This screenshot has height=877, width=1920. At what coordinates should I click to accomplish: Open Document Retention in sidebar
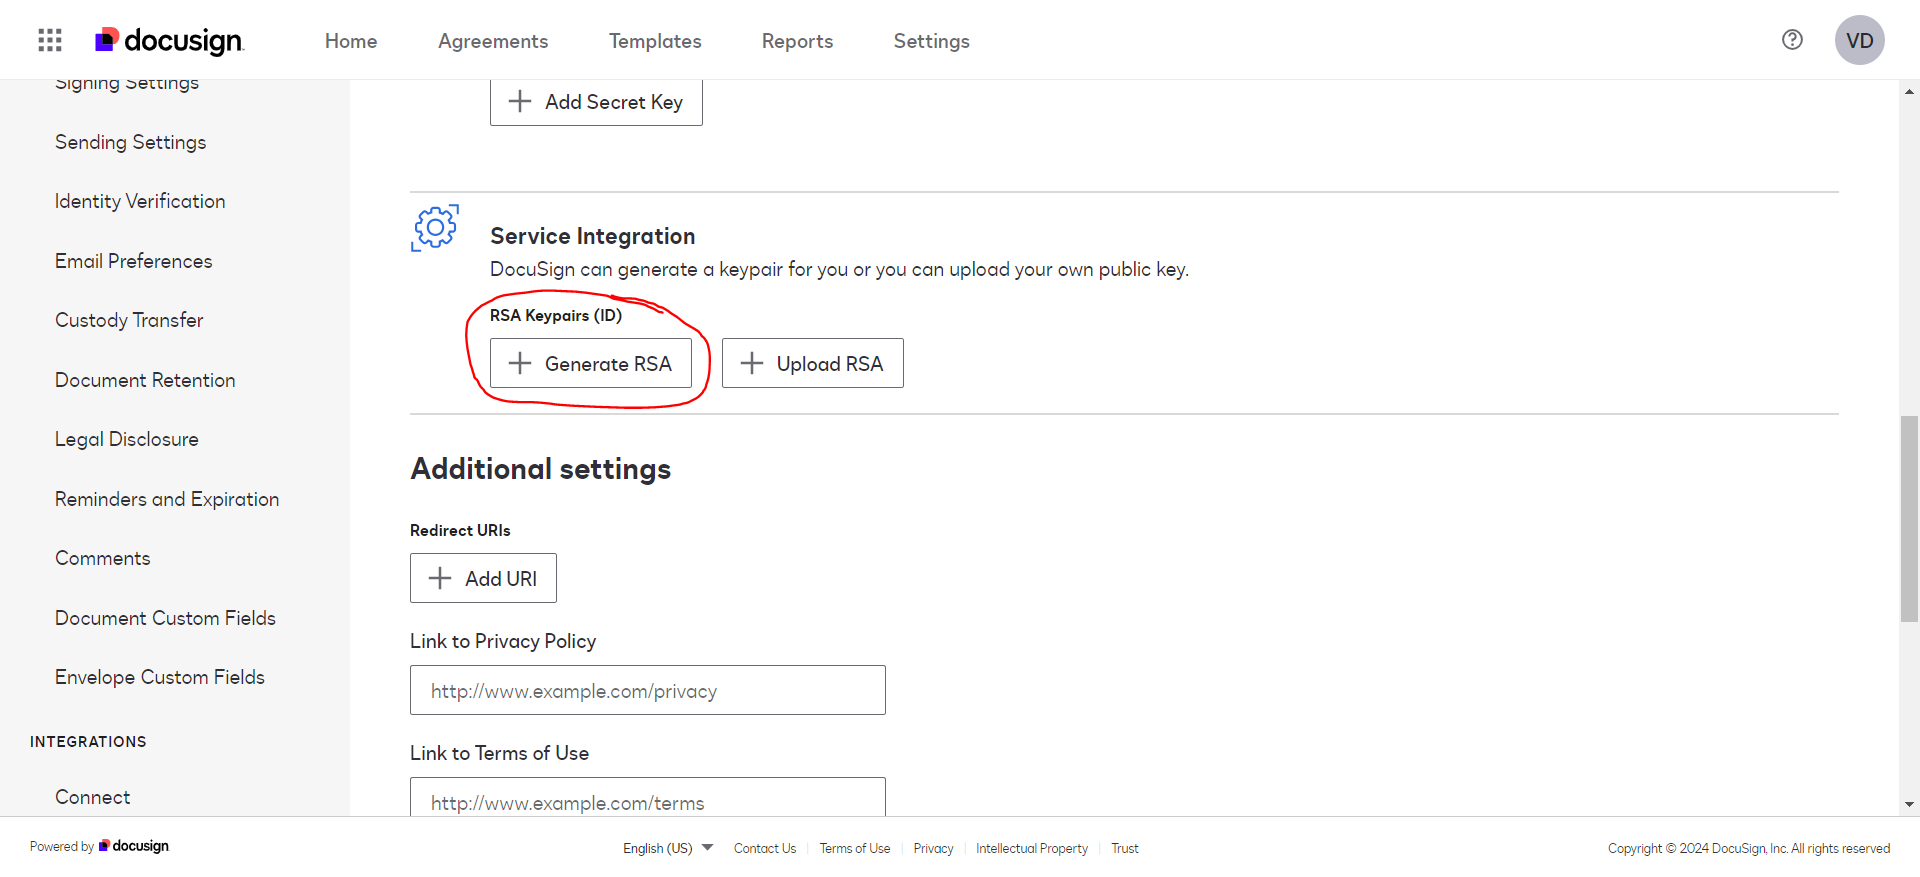(x=145, y=380)
